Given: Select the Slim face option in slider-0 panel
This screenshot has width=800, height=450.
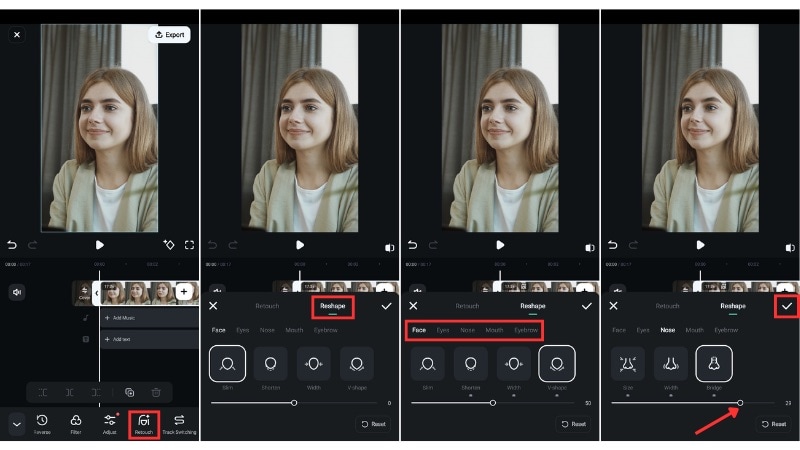Looking at the screenshot, I should (x=227, y=364).
